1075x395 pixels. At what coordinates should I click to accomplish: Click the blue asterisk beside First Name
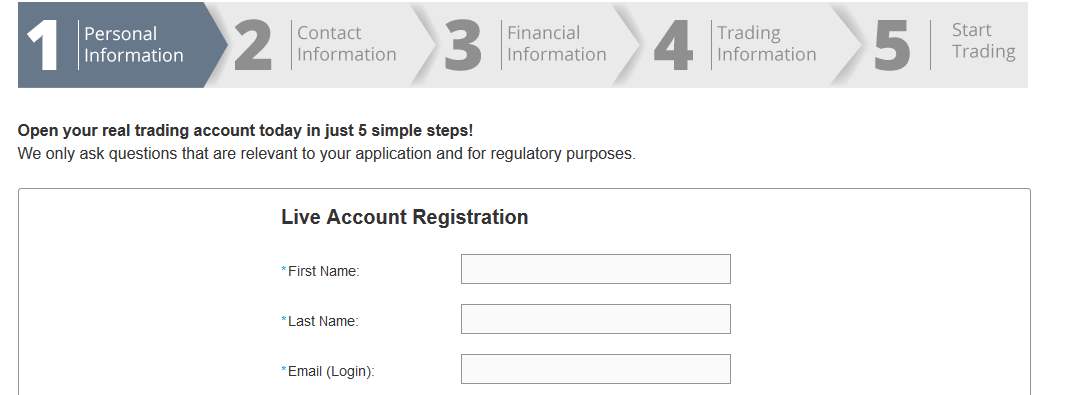point(284,270)
